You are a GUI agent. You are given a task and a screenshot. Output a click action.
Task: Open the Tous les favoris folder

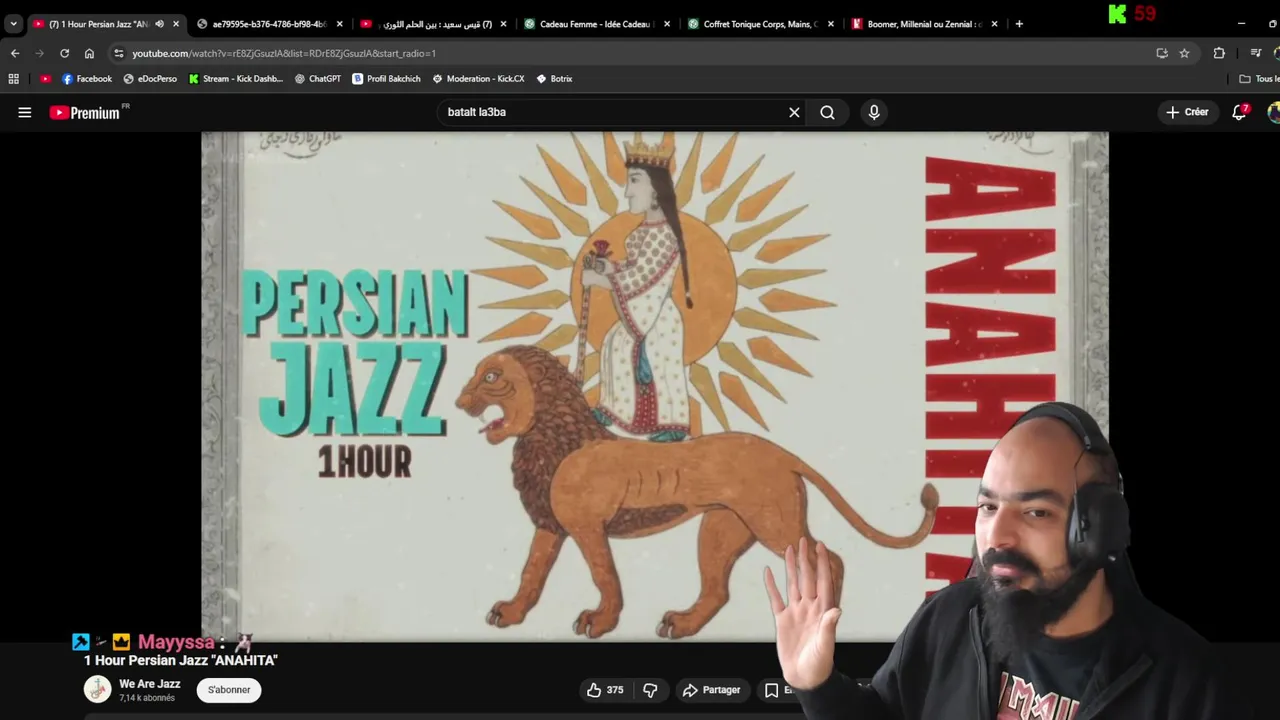click(1259, 78)
